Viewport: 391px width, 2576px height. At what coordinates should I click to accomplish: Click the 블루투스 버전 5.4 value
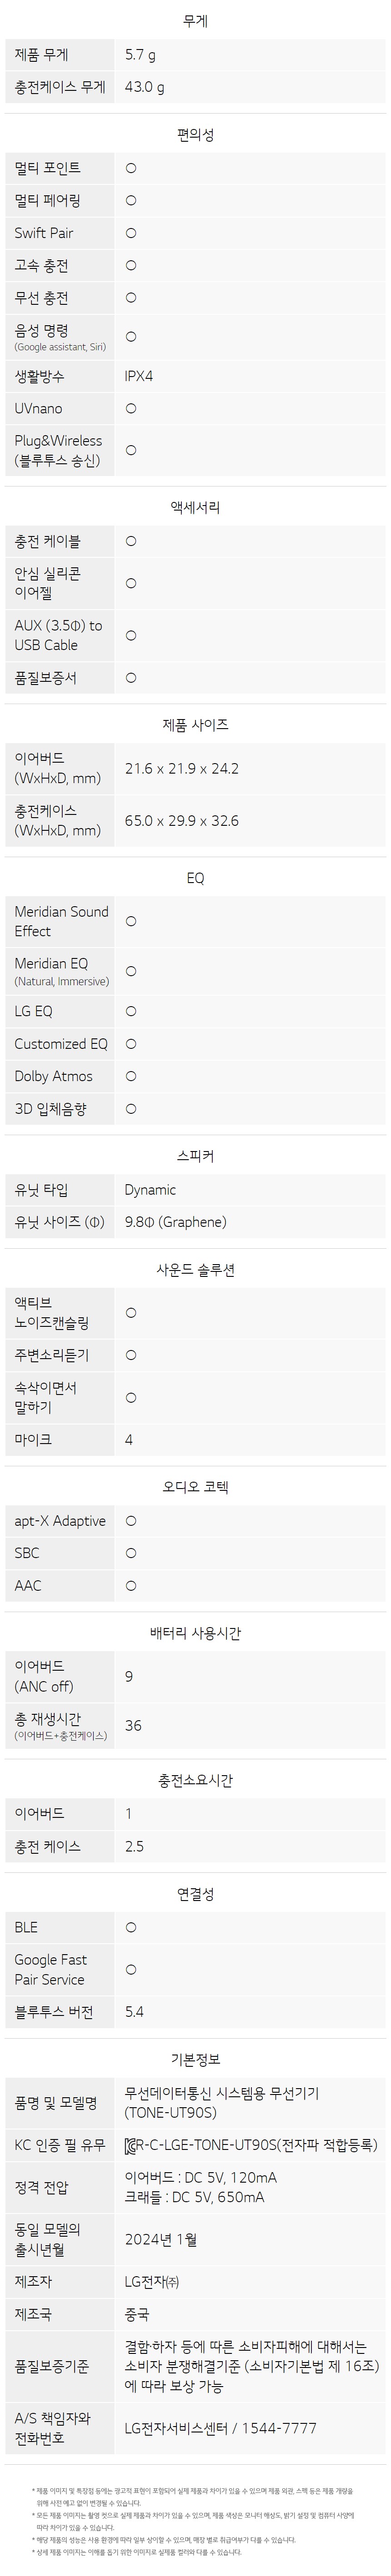point(134,2011)
